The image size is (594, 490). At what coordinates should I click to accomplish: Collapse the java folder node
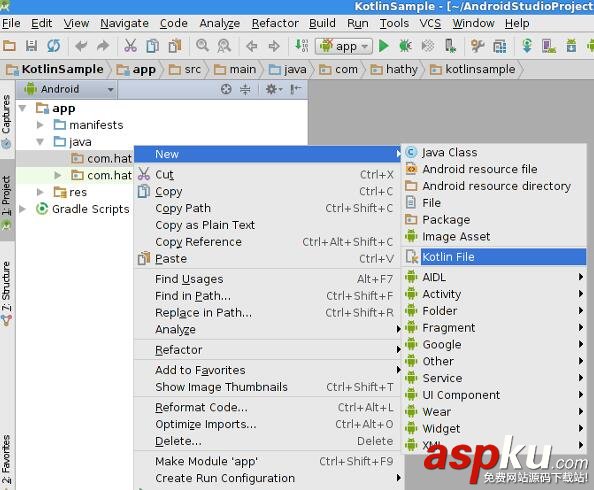point(40,142)
